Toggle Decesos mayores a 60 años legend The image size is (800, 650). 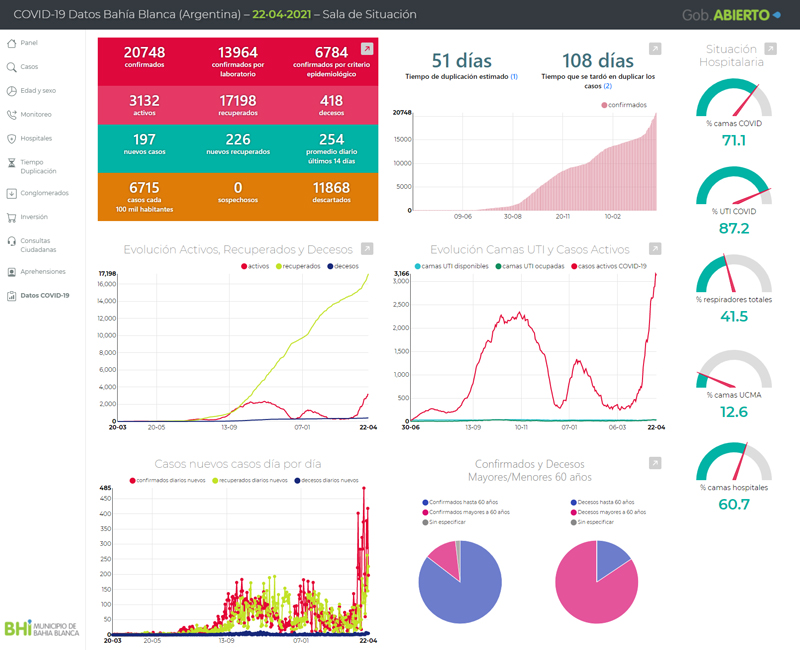click(x=608, y=512)
